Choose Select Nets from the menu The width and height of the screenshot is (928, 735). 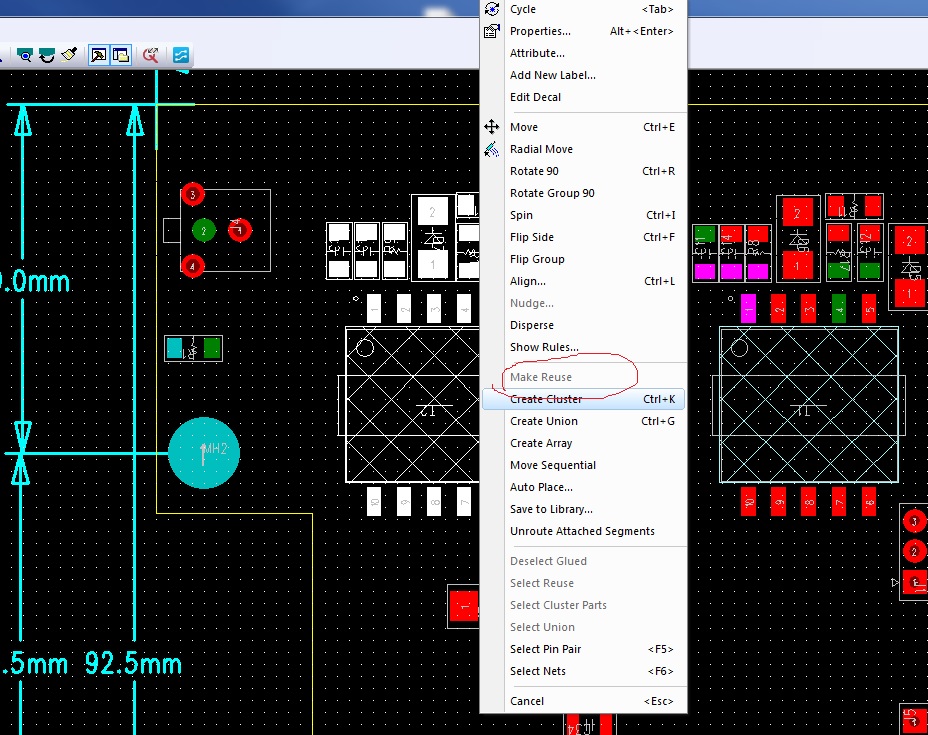coord(537,671)
